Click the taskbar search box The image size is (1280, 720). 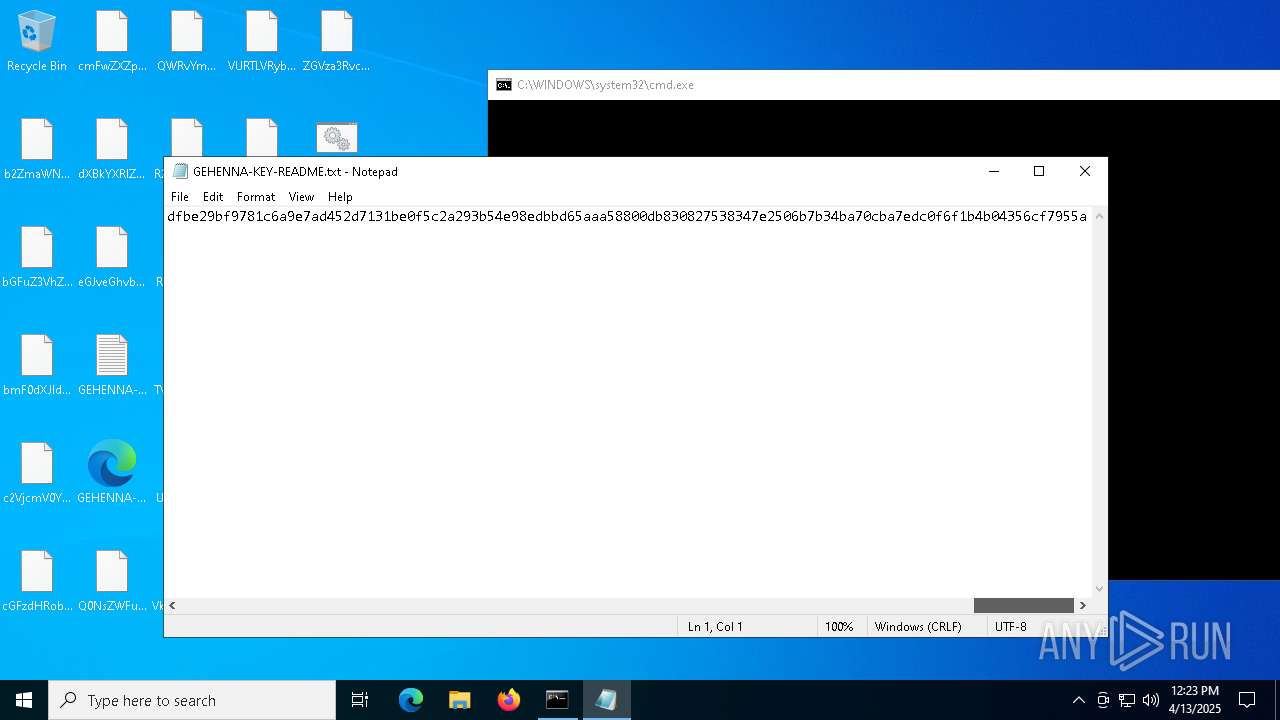[192, 700]
